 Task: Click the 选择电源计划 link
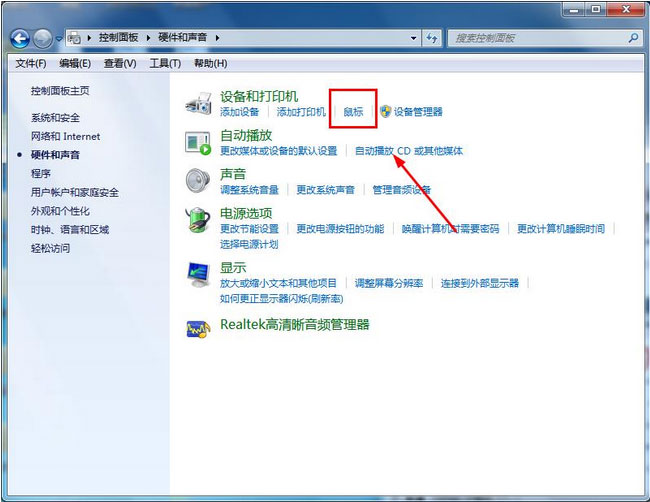249,245
